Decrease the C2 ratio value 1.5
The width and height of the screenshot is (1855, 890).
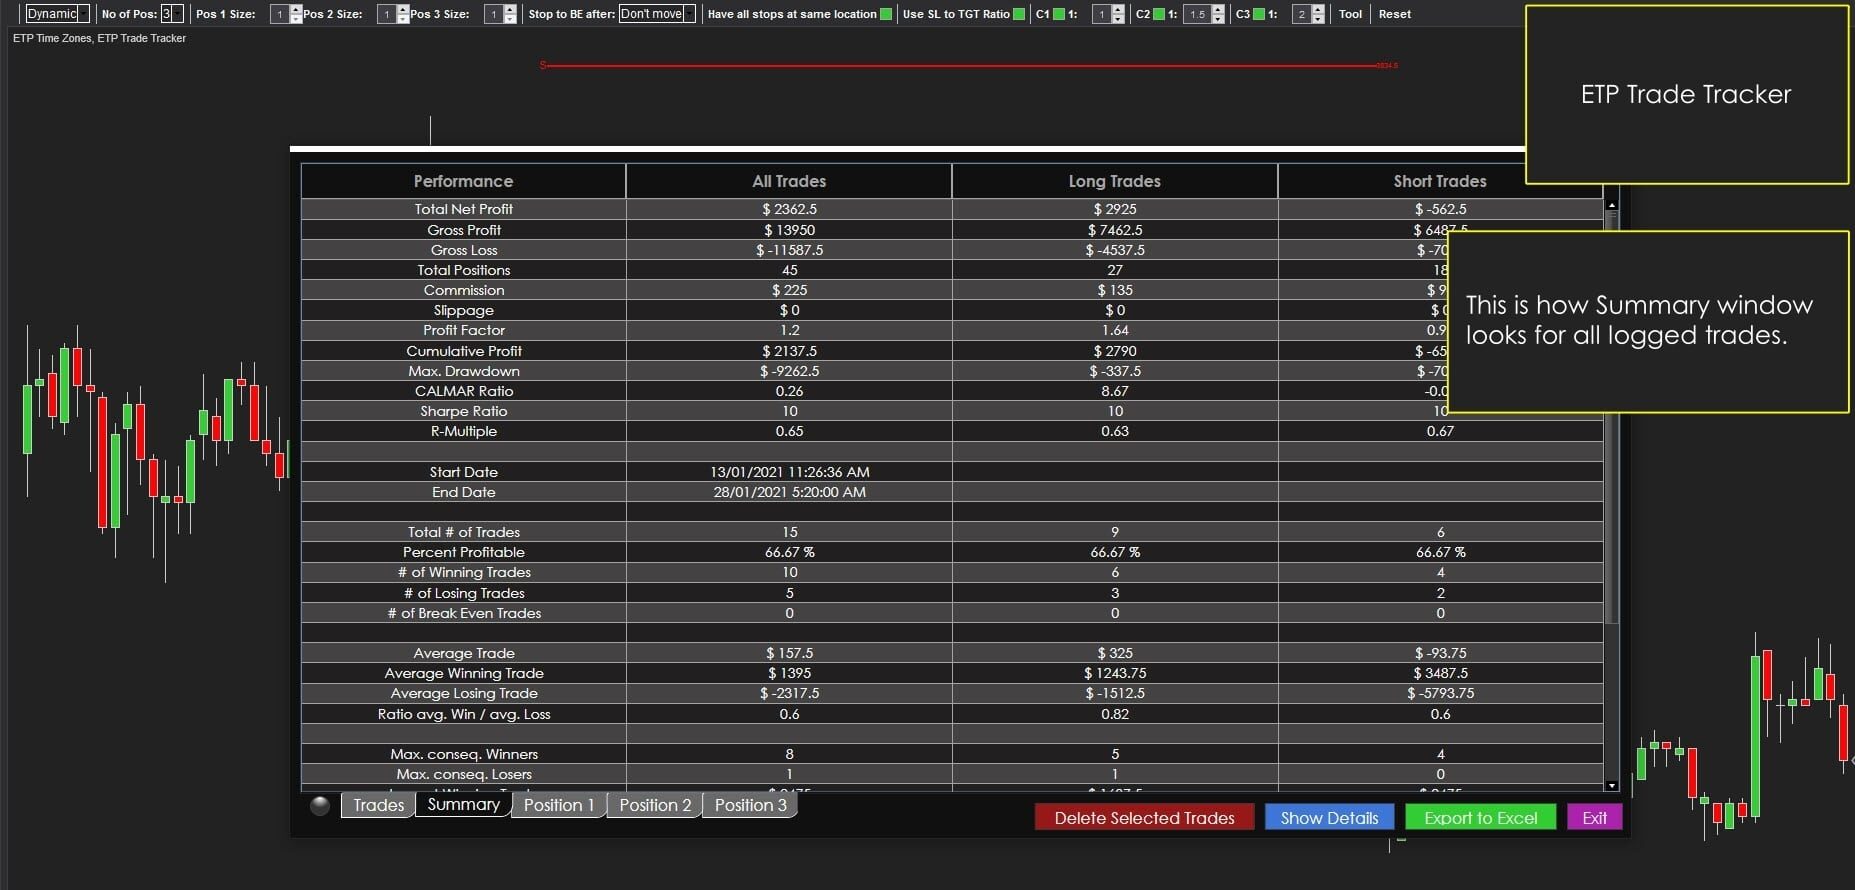point(1218,19)
